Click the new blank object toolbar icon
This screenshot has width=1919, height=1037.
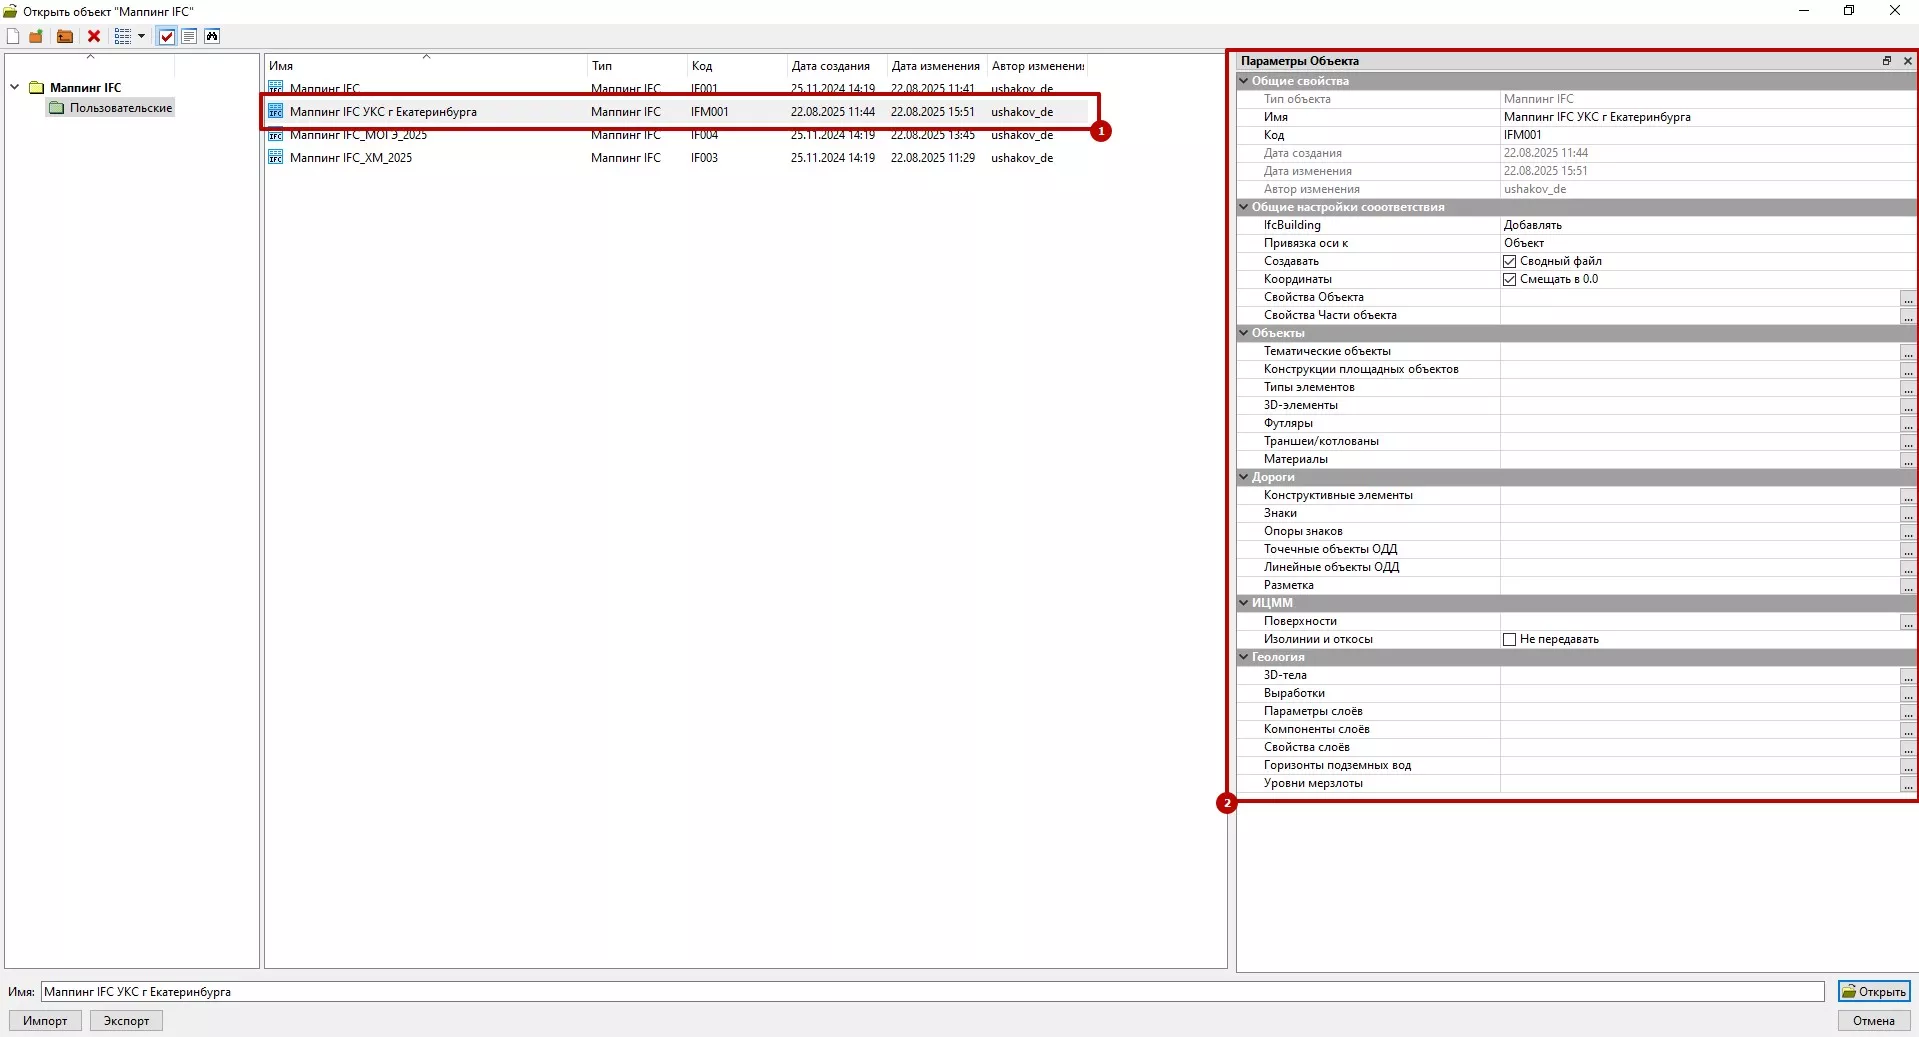coord(13,36)
